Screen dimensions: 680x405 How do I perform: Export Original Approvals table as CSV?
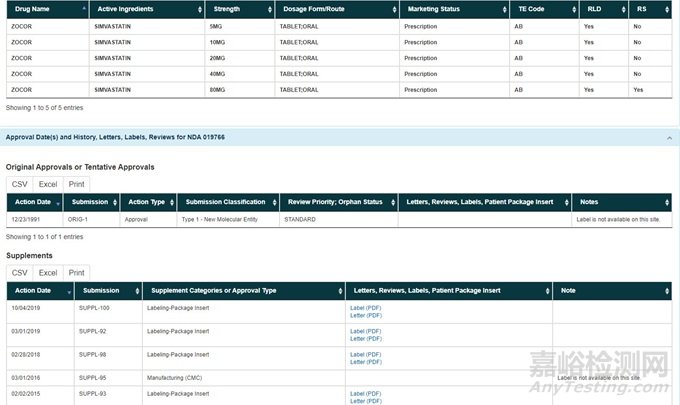click(x=20, y=184)
